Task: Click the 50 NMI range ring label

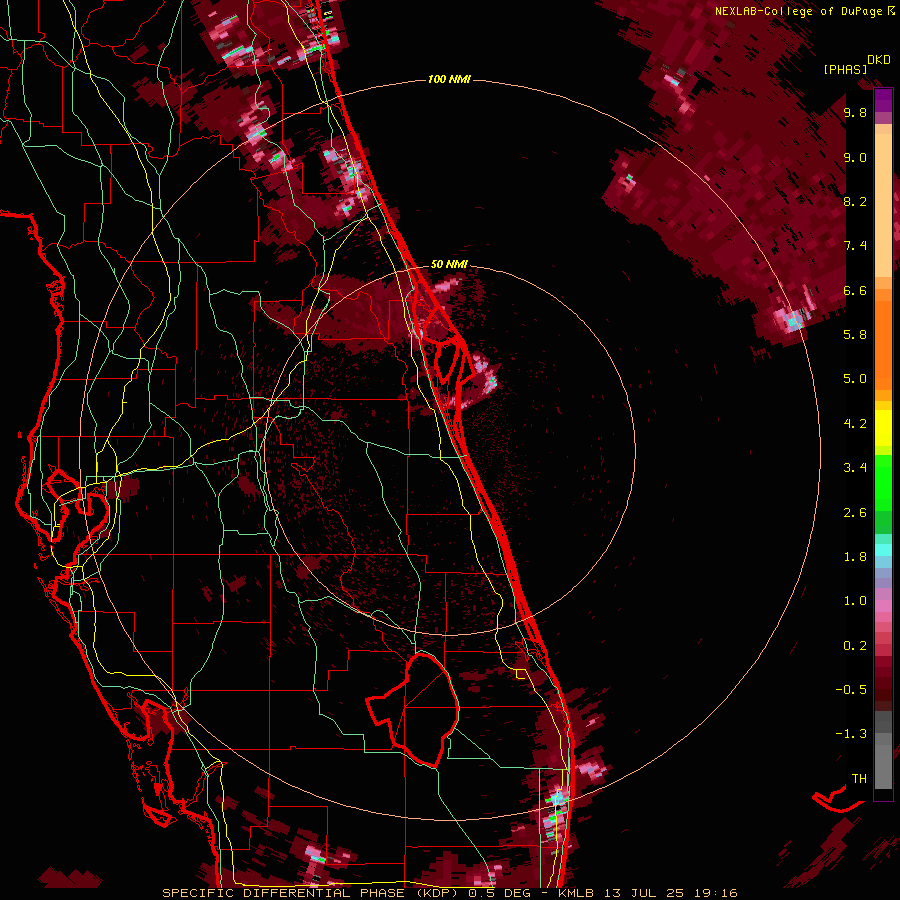Action: pyautogui.click(x=449, y=264)
